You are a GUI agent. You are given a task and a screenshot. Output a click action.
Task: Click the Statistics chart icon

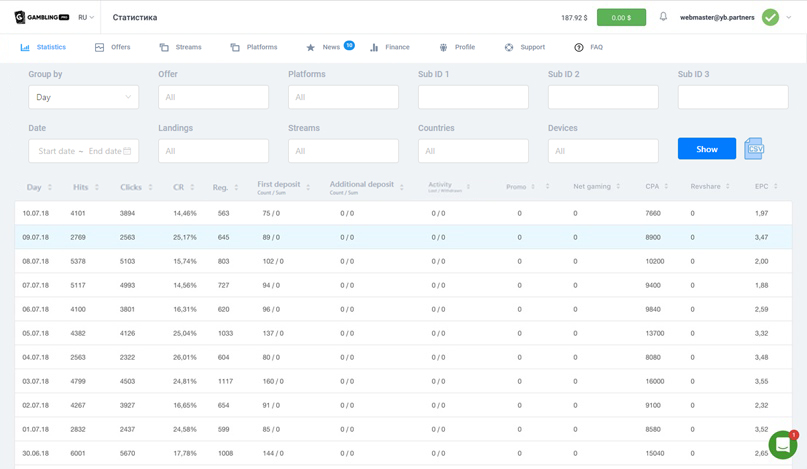tap(25, 47)
